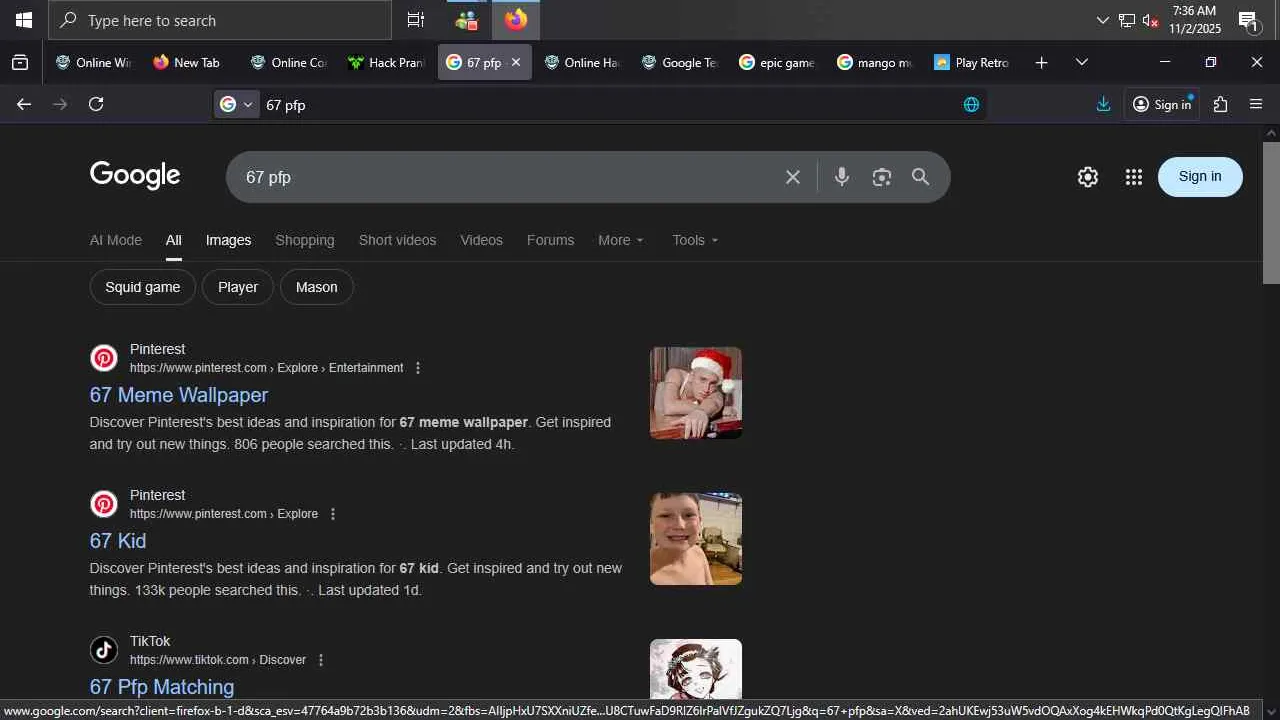
Task: Toggle the muted volume tray icon
Action: 1151,20
